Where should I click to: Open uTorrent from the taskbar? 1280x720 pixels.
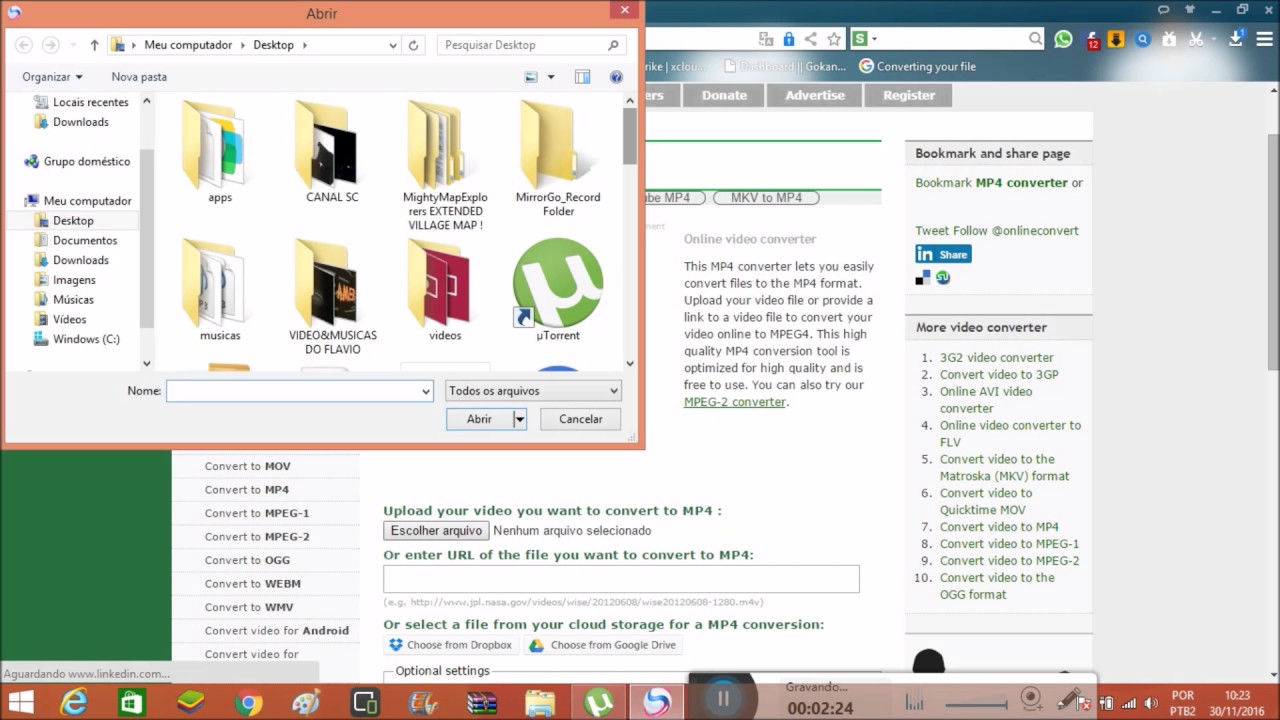pyautogui.click(x=598, y=703)
